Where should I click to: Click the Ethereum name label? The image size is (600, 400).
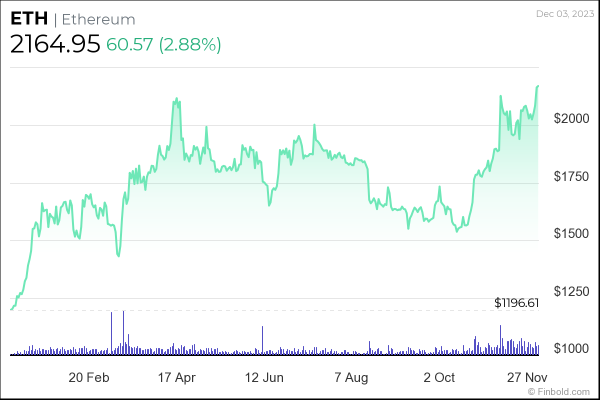(x=99, y=20)
